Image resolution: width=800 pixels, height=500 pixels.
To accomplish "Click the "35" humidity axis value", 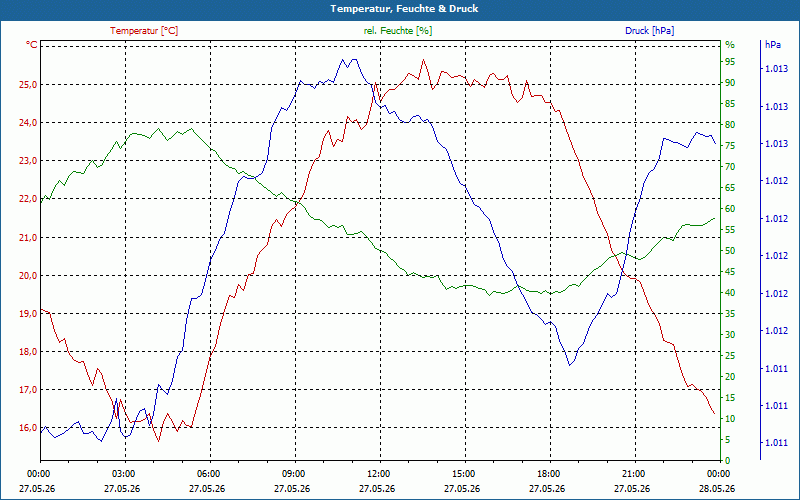I will click(x=730, y=314).
